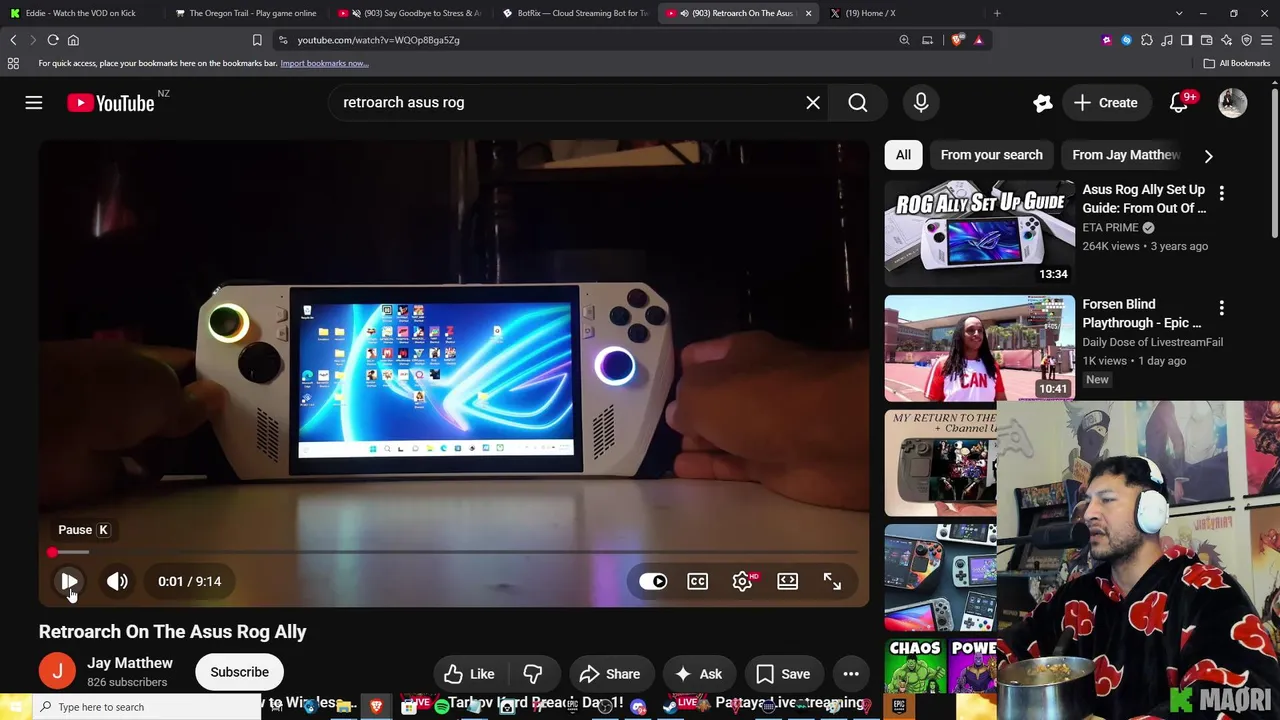
Task: Save the video to a playlist
Action: click(782, 674)
